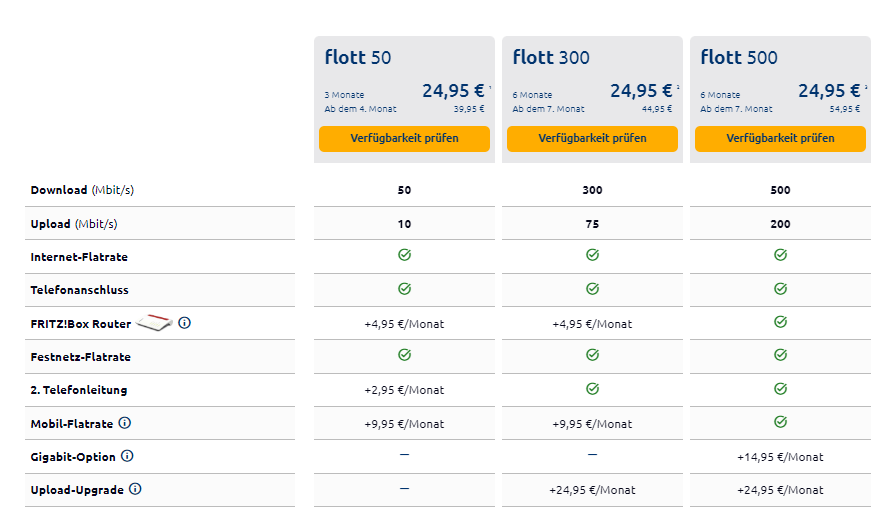Screen dimensions: 888x512
Task: Select the flott 50 plan title
Action: pyautogui.click(x=358, y=57)
